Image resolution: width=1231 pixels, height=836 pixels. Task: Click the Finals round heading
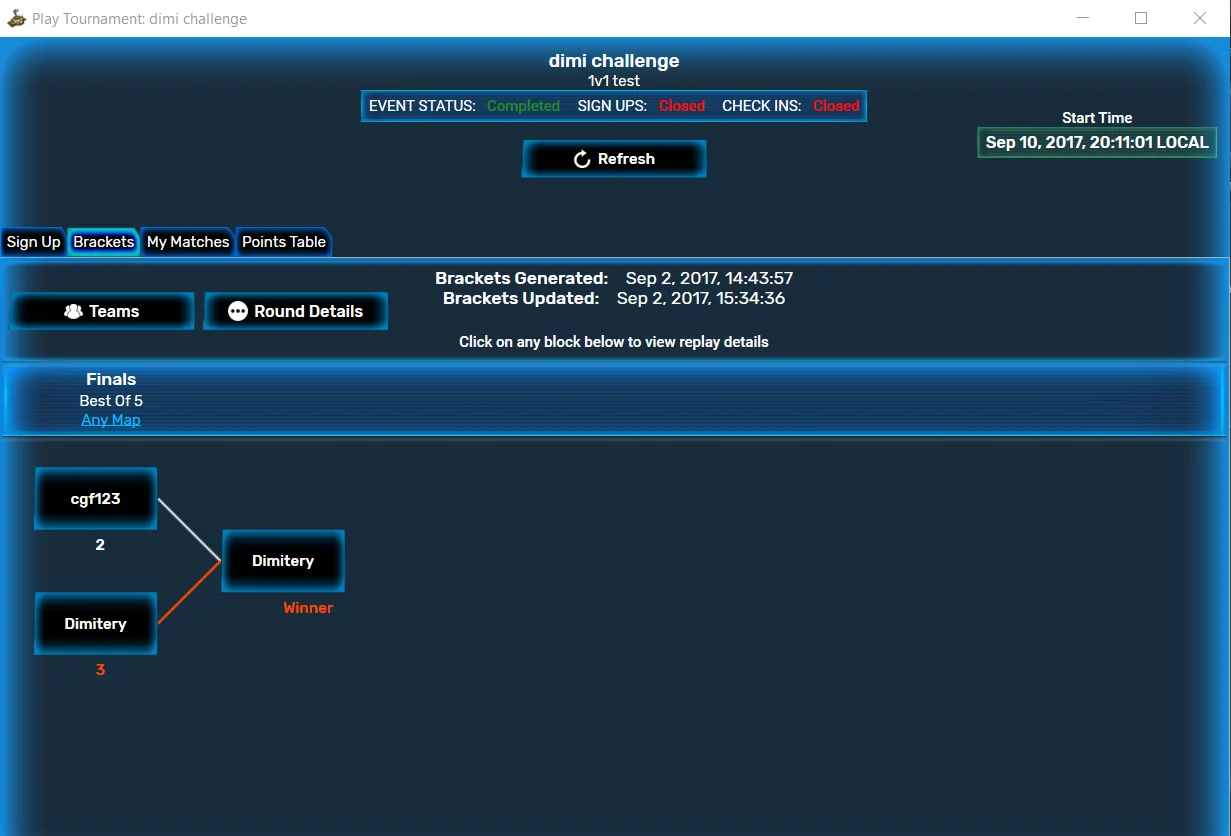[x=111, y=380]
